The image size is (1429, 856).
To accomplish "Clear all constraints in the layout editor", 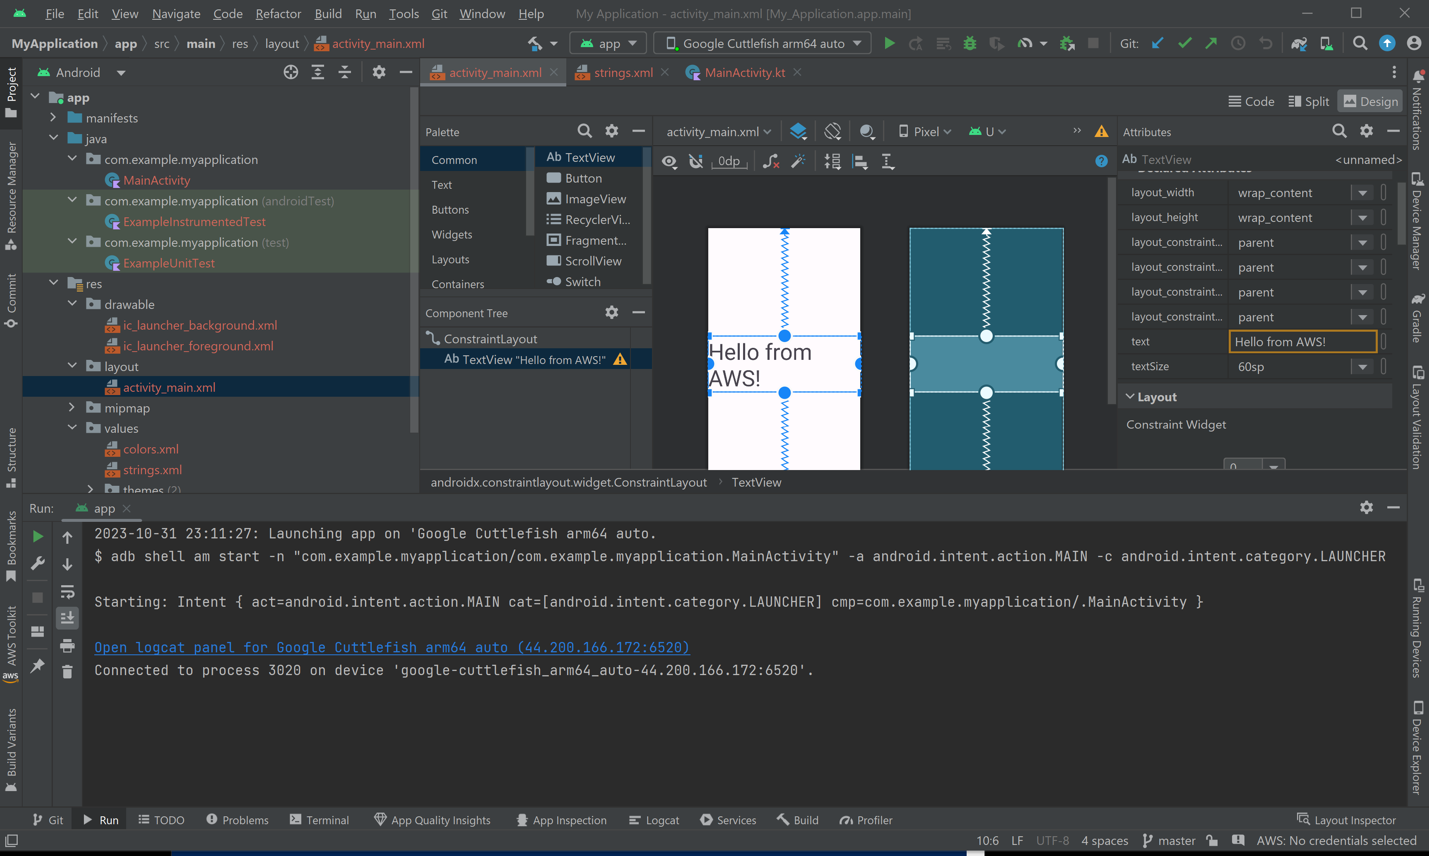I will pyautogui.click(x=770, y=161).
